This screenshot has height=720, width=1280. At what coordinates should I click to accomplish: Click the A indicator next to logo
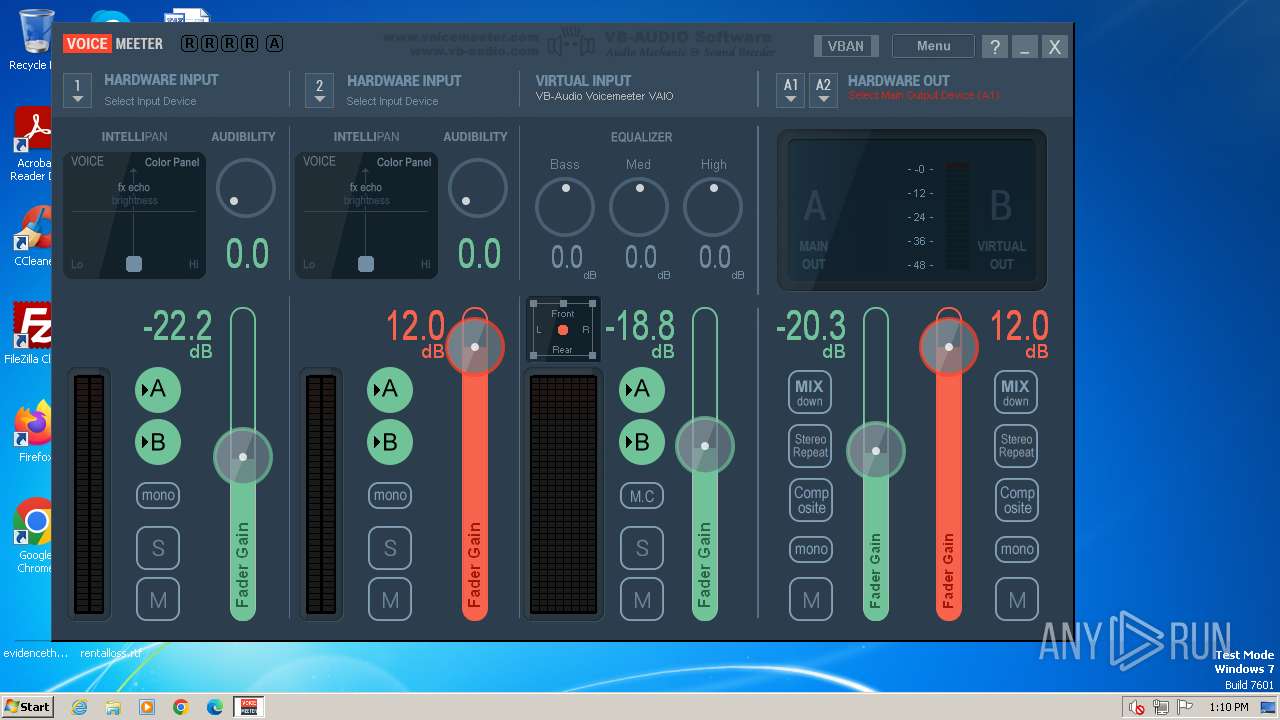pos(275,44)
